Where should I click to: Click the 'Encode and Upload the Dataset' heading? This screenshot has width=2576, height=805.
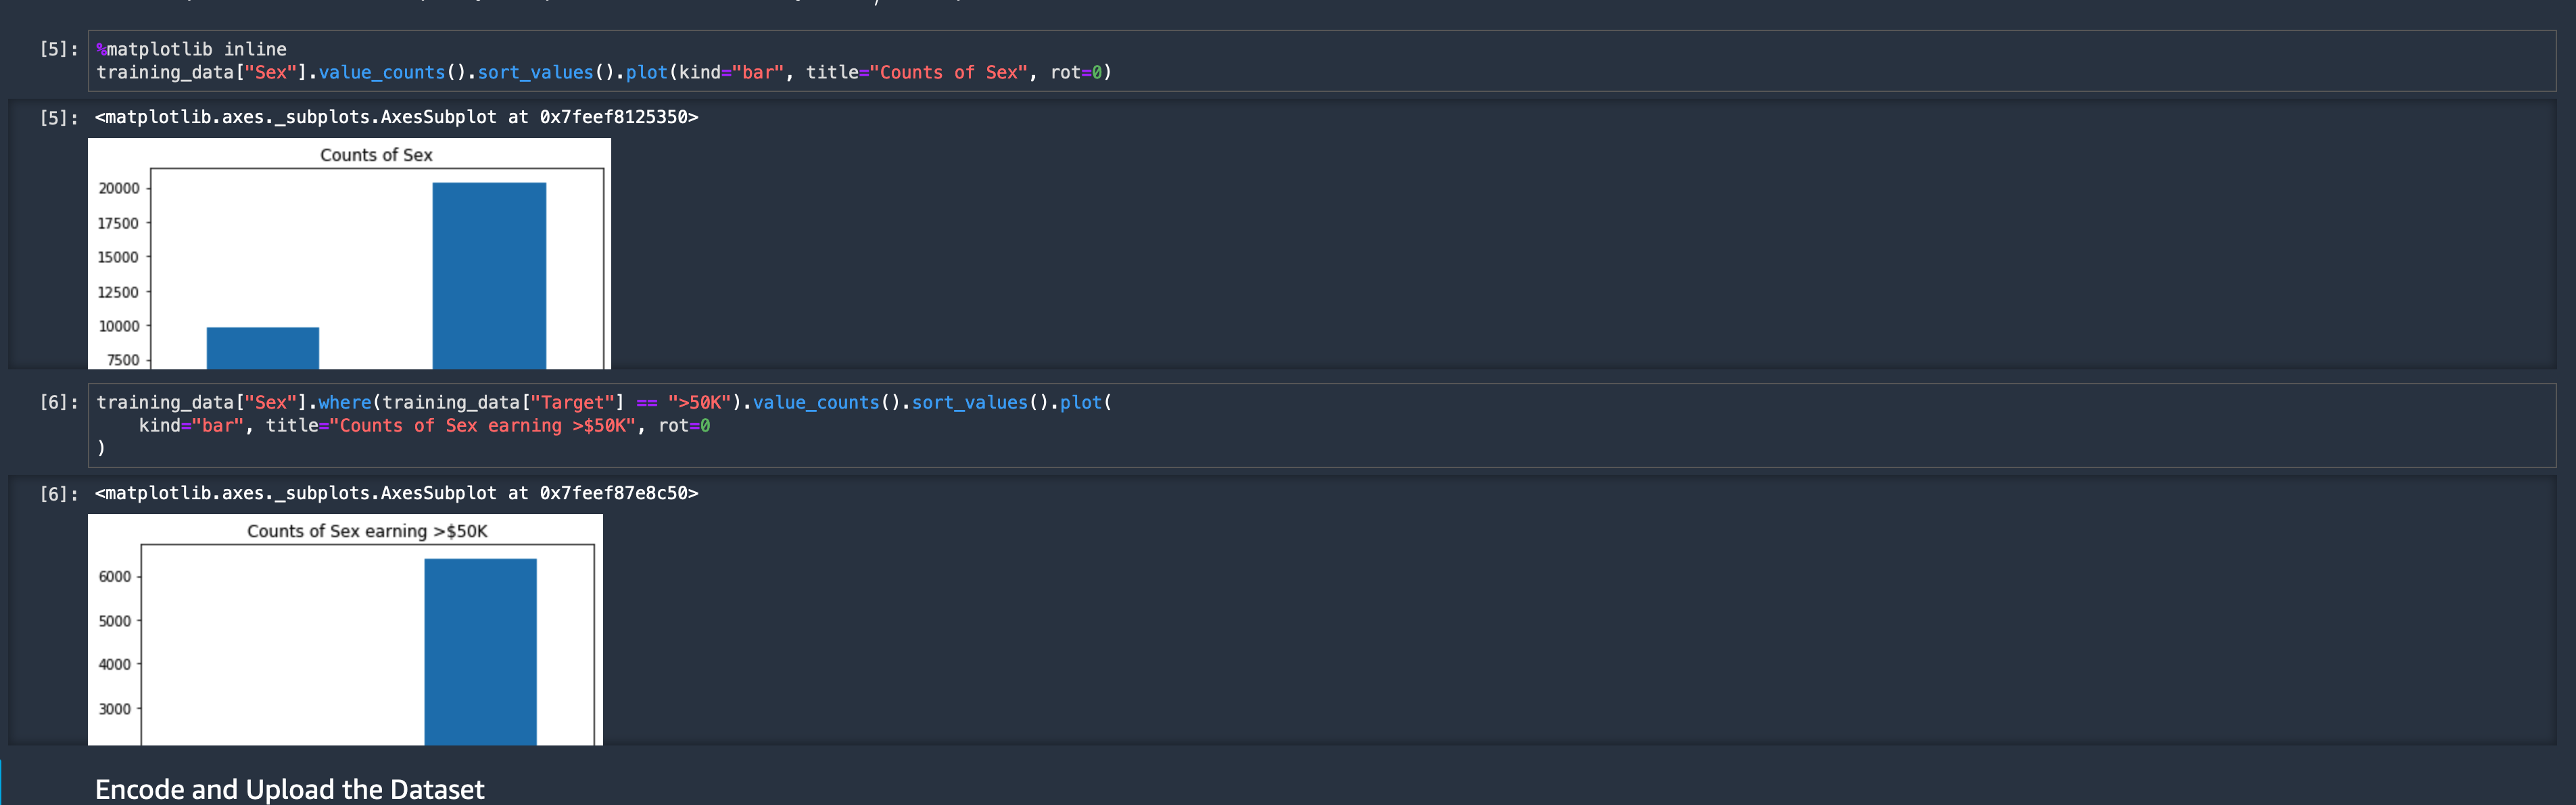coord(289,789)
